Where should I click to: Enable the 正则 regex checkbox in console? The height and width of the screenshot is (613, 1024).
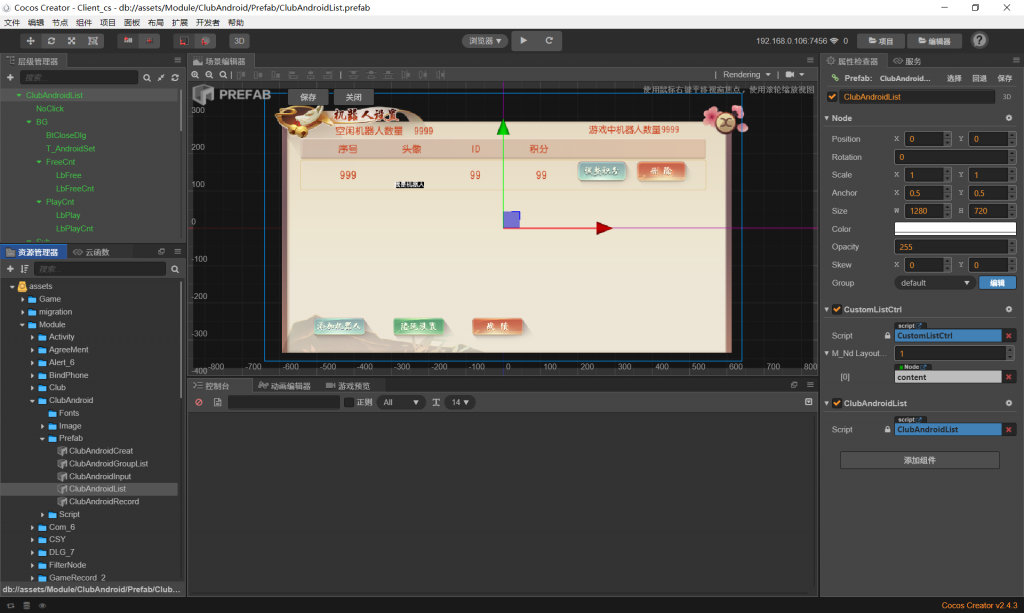tap(348, 402)
